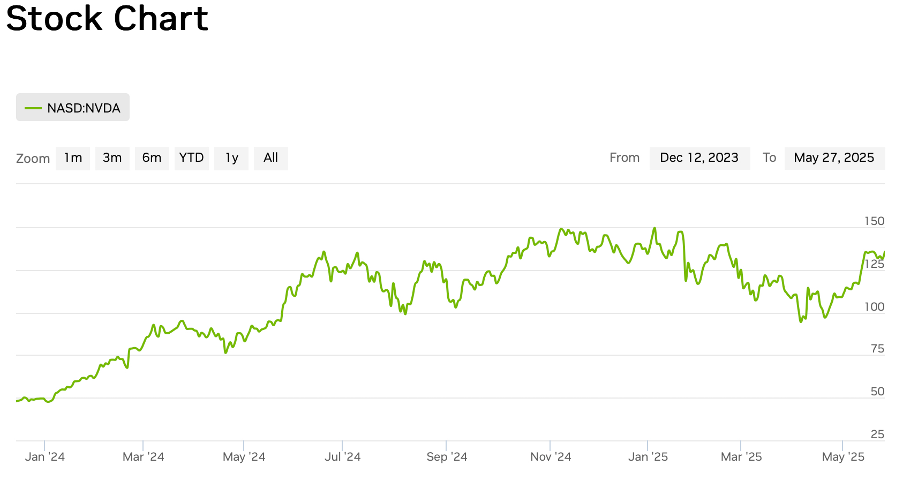Click the 125 y-axis value
This screenshot has height=480, width=904.
coord(874,264)
